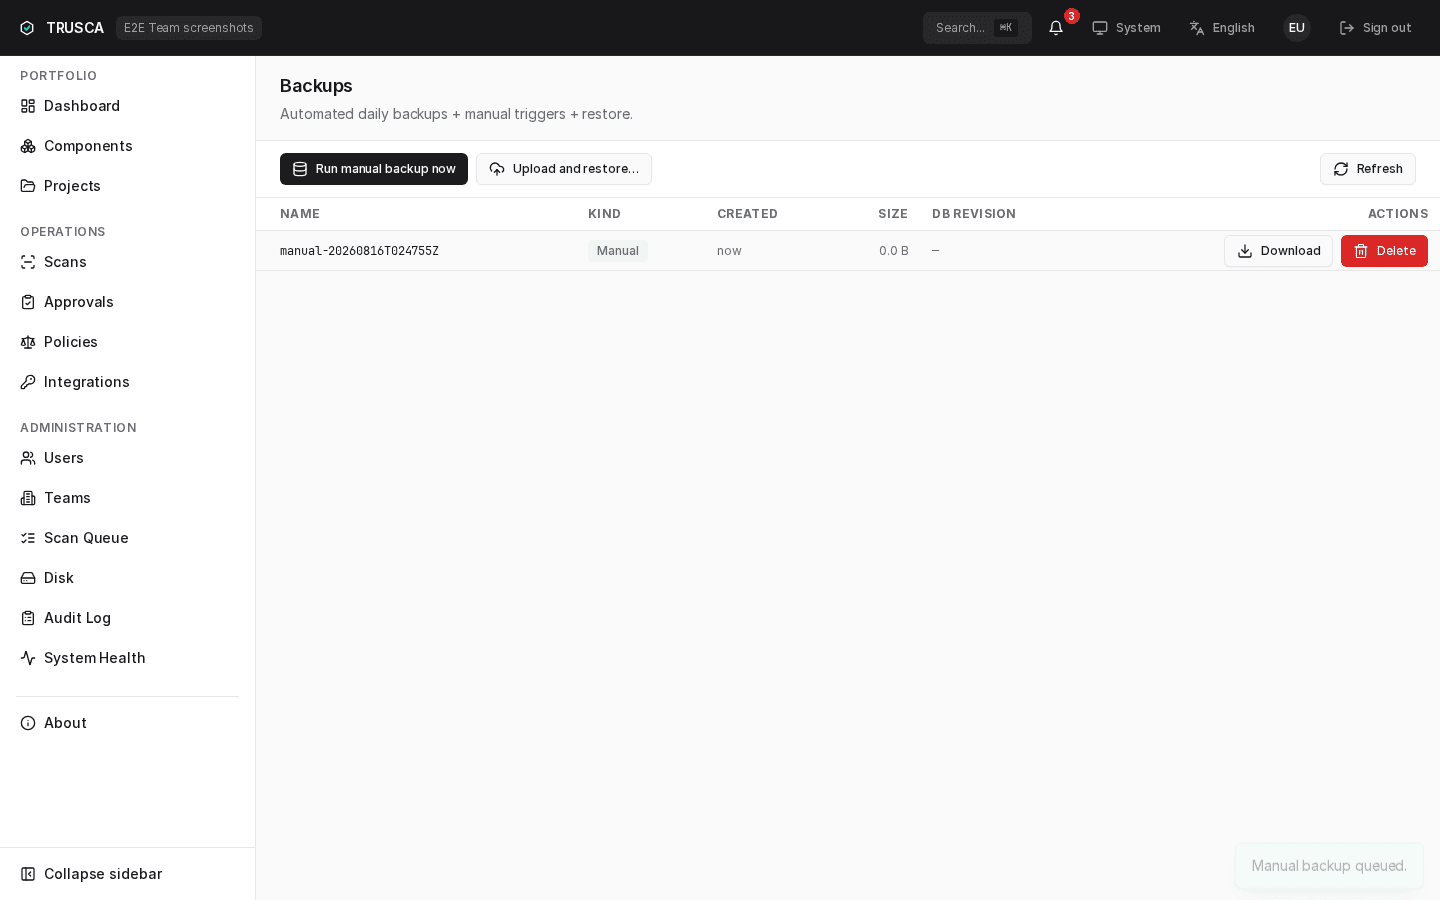The image size is (1440, 900).
Task: Open the System theme selector
Action: (x=1126, y=28)
